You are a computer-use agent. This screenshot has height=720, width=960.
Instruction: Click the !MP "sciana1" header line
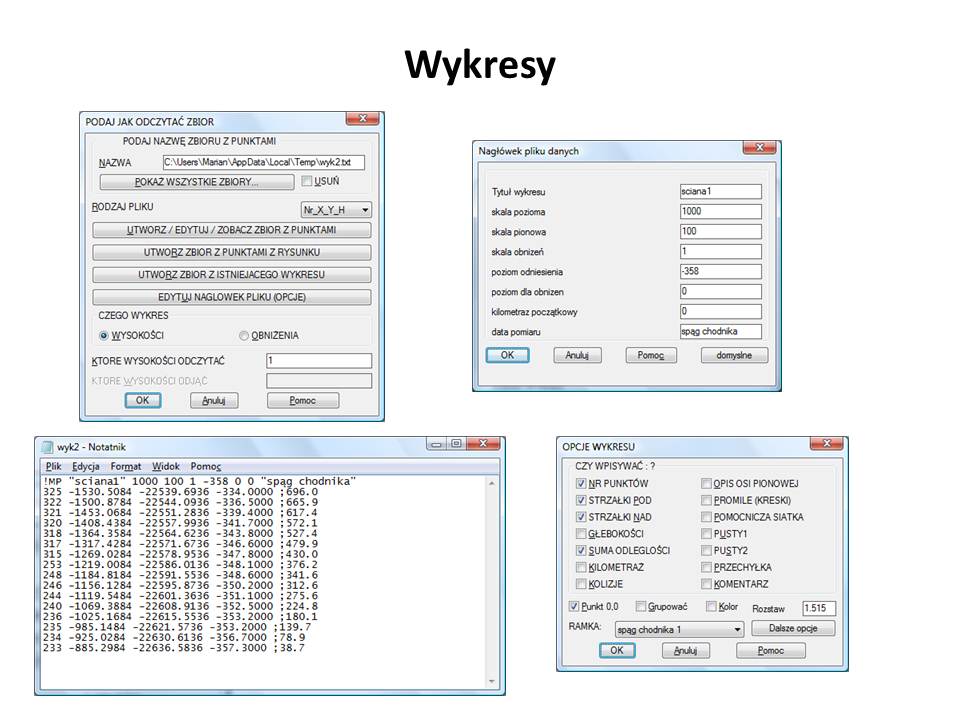(200, 481)
